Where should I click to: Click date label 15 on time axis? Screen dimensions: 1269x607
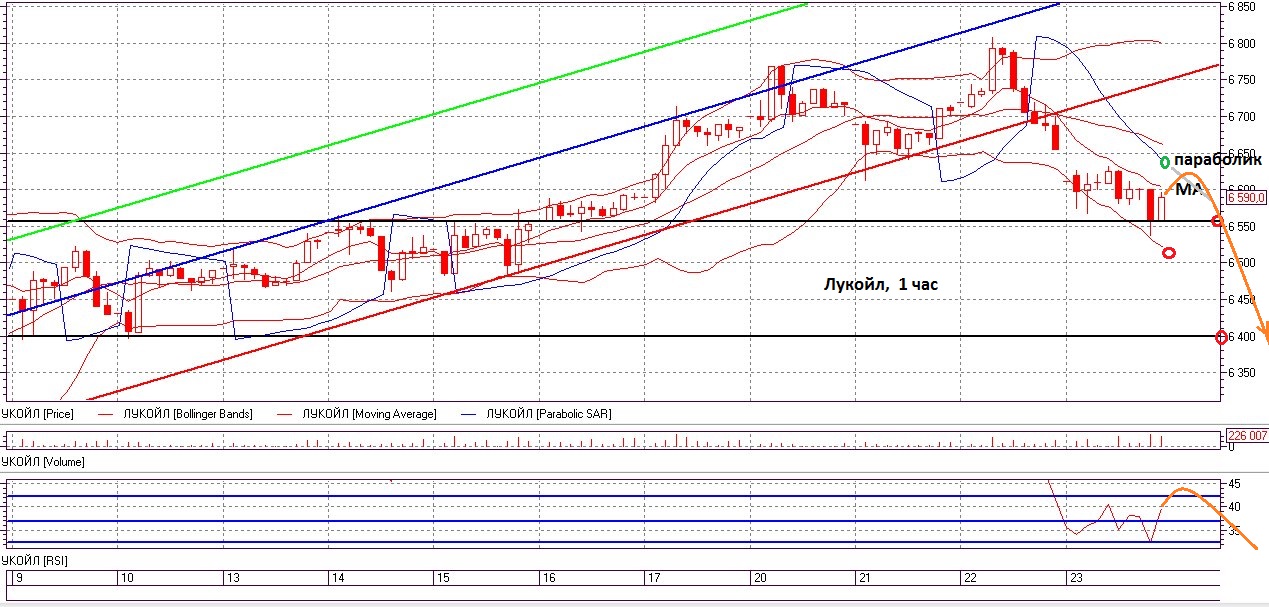pyautogui.click(x=442, y=578)
